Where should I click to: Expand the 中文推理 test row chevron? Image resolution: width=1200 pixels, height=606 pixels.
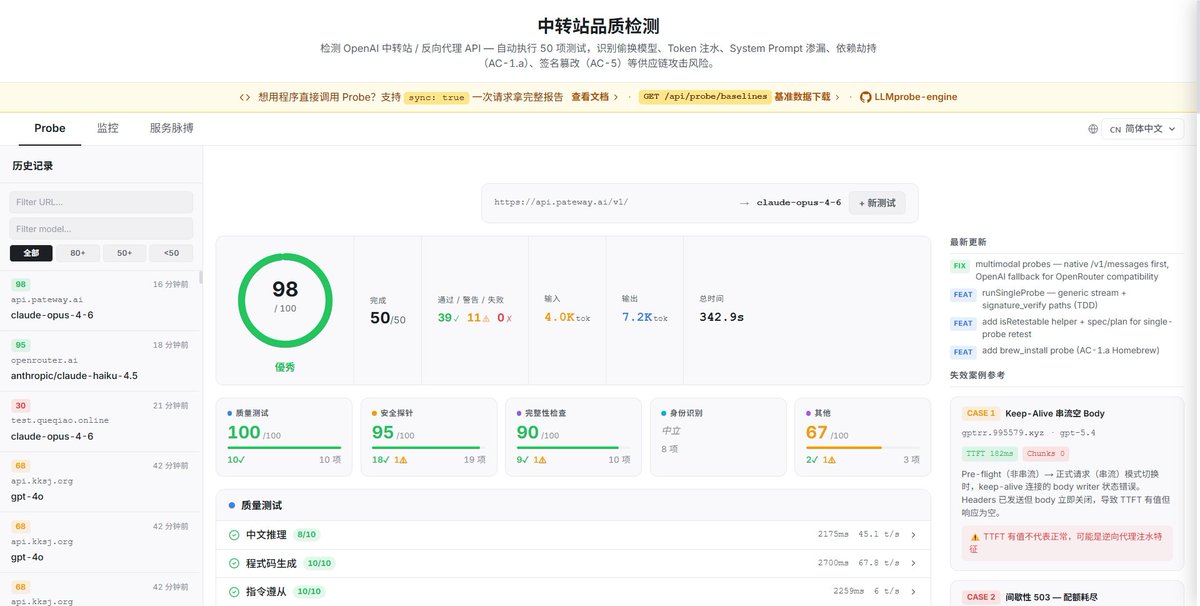[913, 535]
